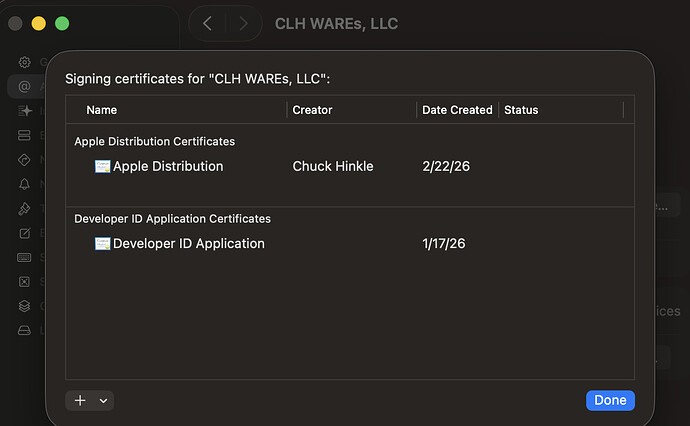
Task: Click the Apple Distribution Certificates group header
Action: click(154, 141)
